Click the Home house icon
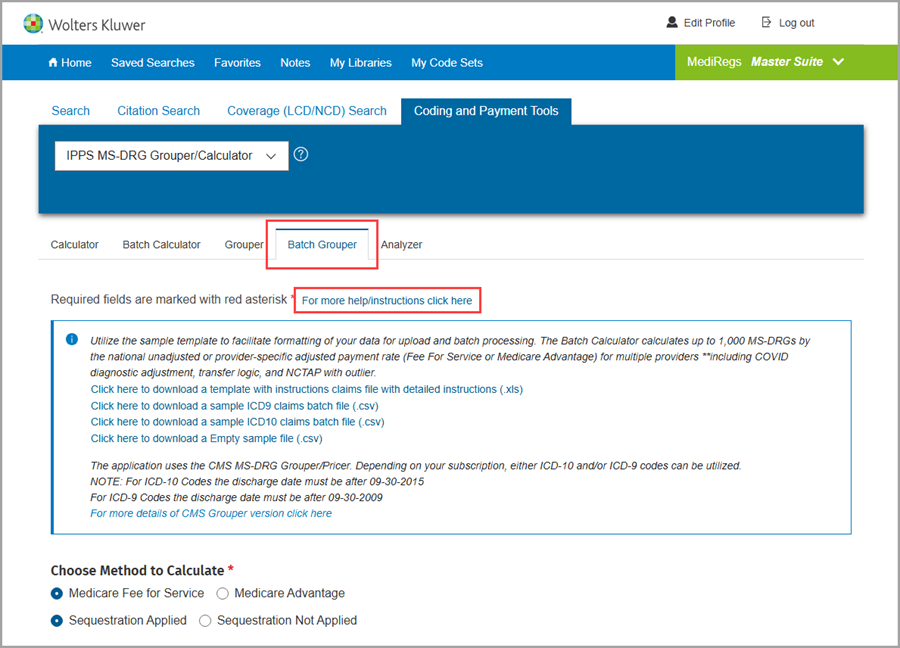Screen dimensions: 900x648 (x=53, y=62)
